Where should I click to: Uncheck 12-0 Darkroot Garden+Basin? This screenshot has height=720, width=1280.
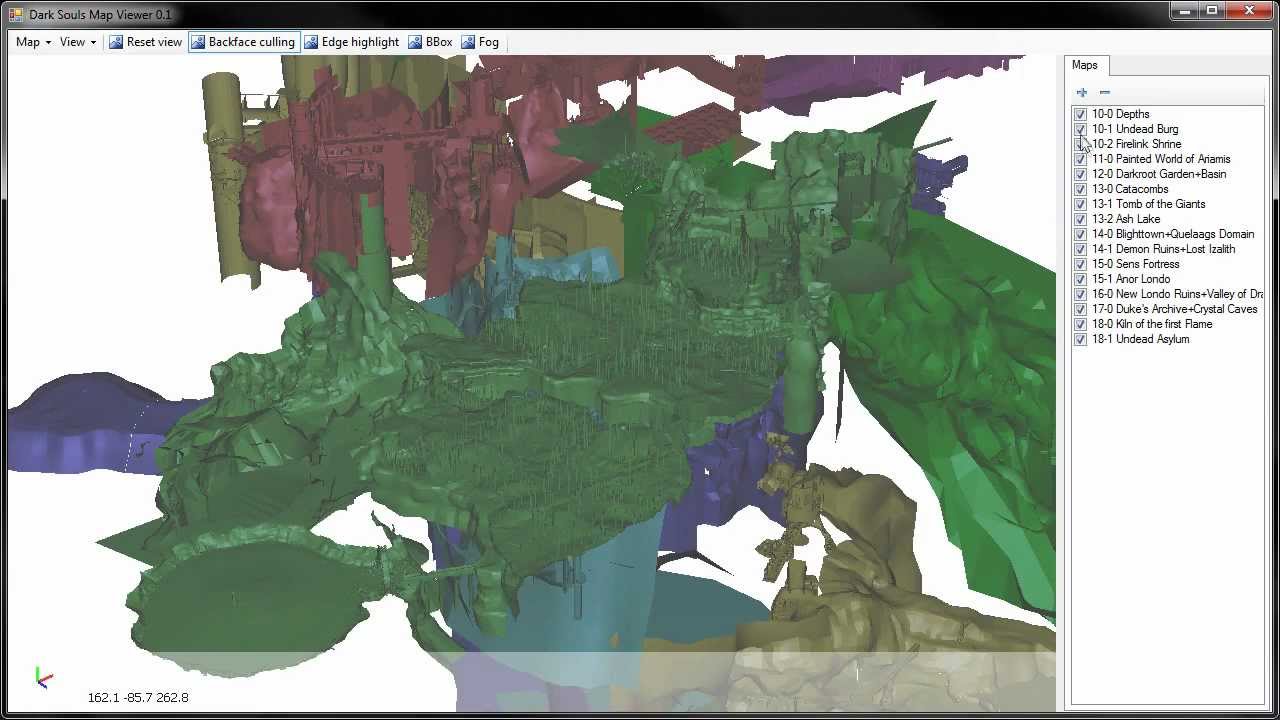[x=1080, y=174]
